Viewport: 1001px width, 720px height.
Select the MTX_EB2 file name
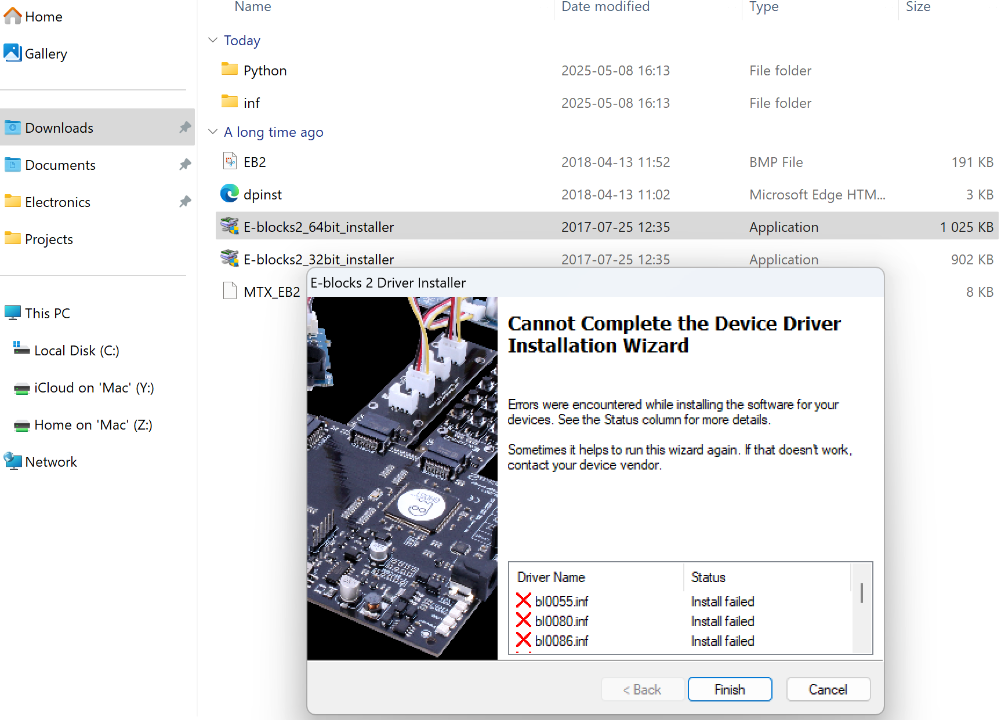click(x=272, y=292)
